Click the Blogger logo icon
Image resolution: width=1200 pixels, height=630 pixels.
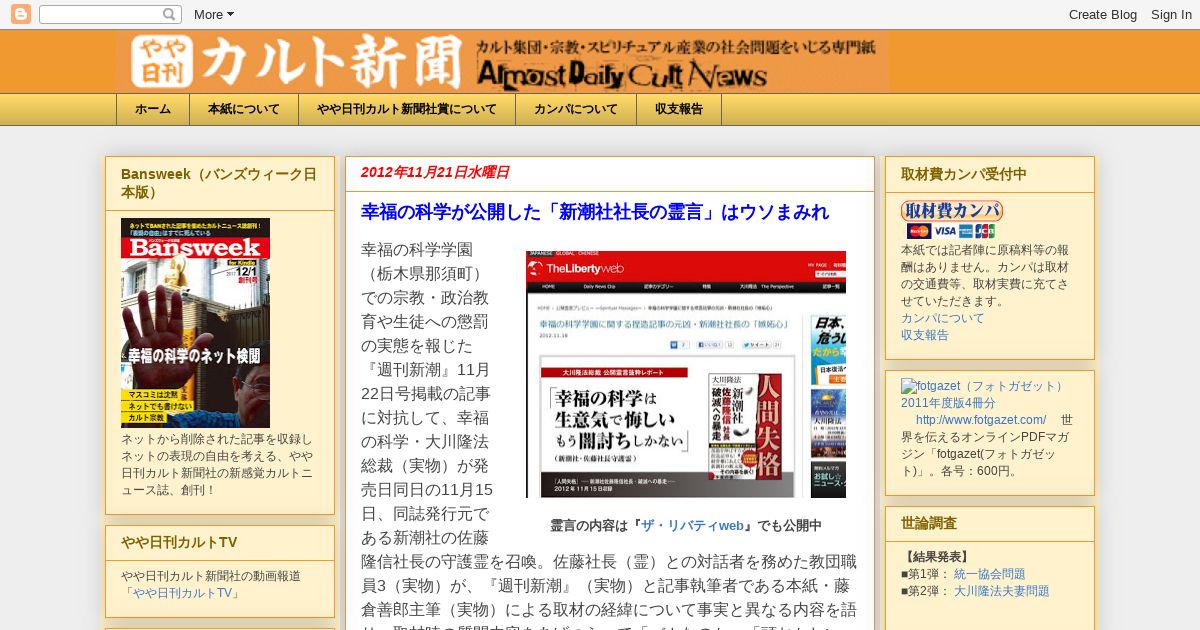20,14
